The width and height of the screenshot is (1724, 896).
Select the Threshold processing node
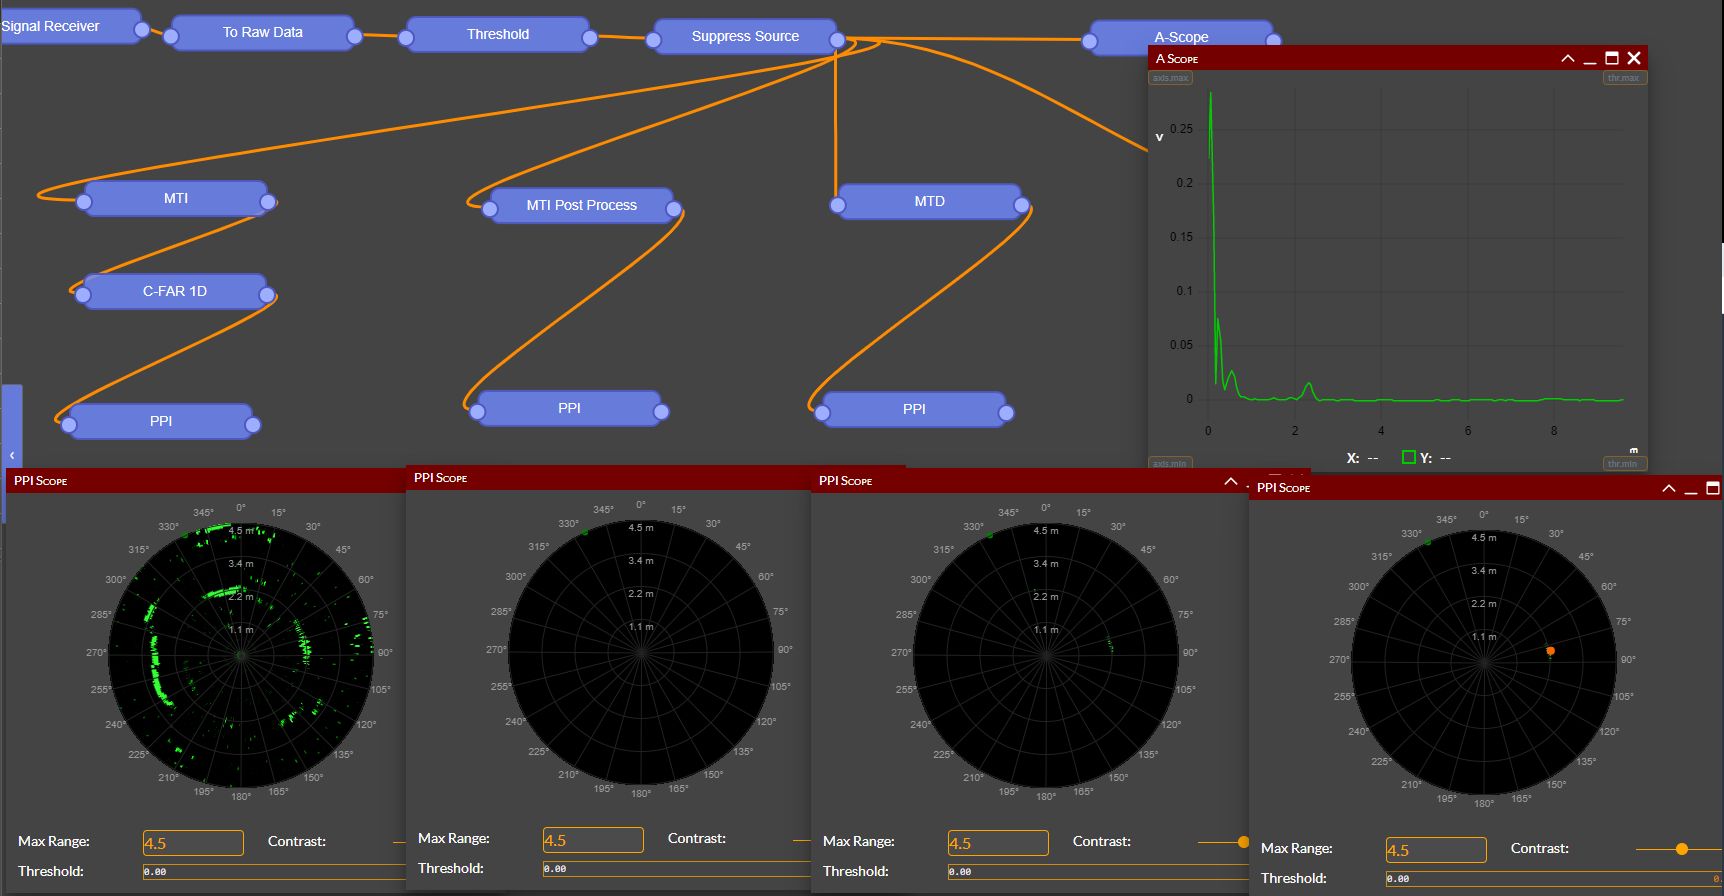click(x=497, y=35)
